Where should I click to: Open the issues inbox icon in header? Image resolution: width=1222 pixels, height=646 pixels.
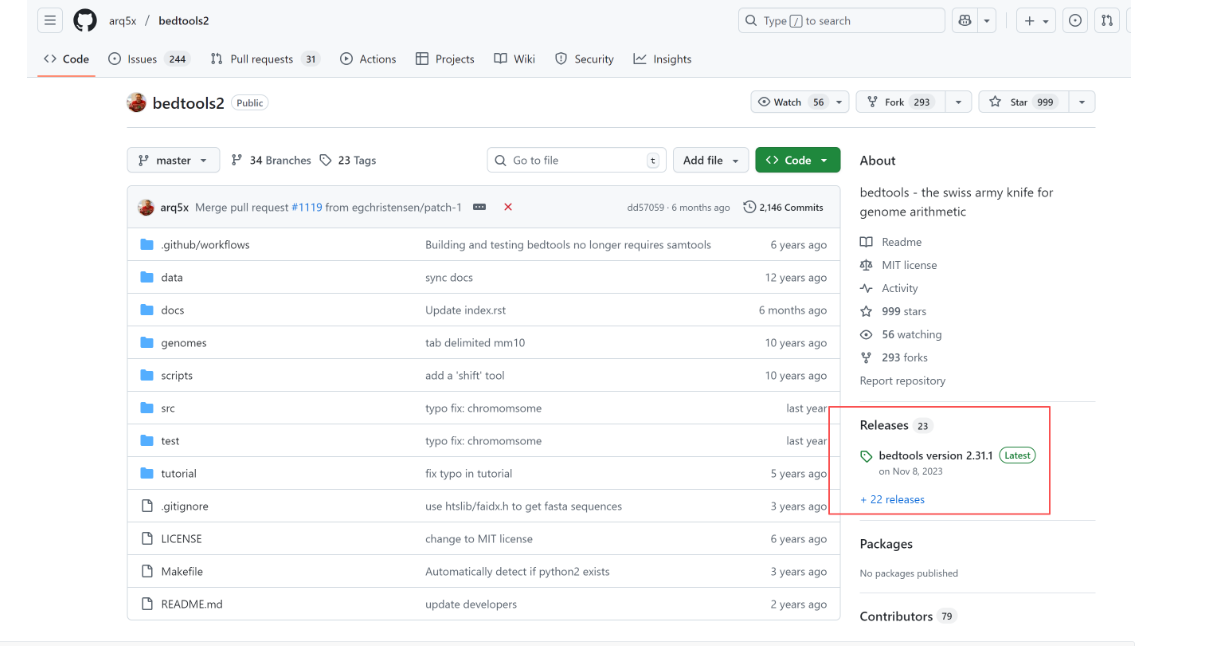(x=1075, y=20)
